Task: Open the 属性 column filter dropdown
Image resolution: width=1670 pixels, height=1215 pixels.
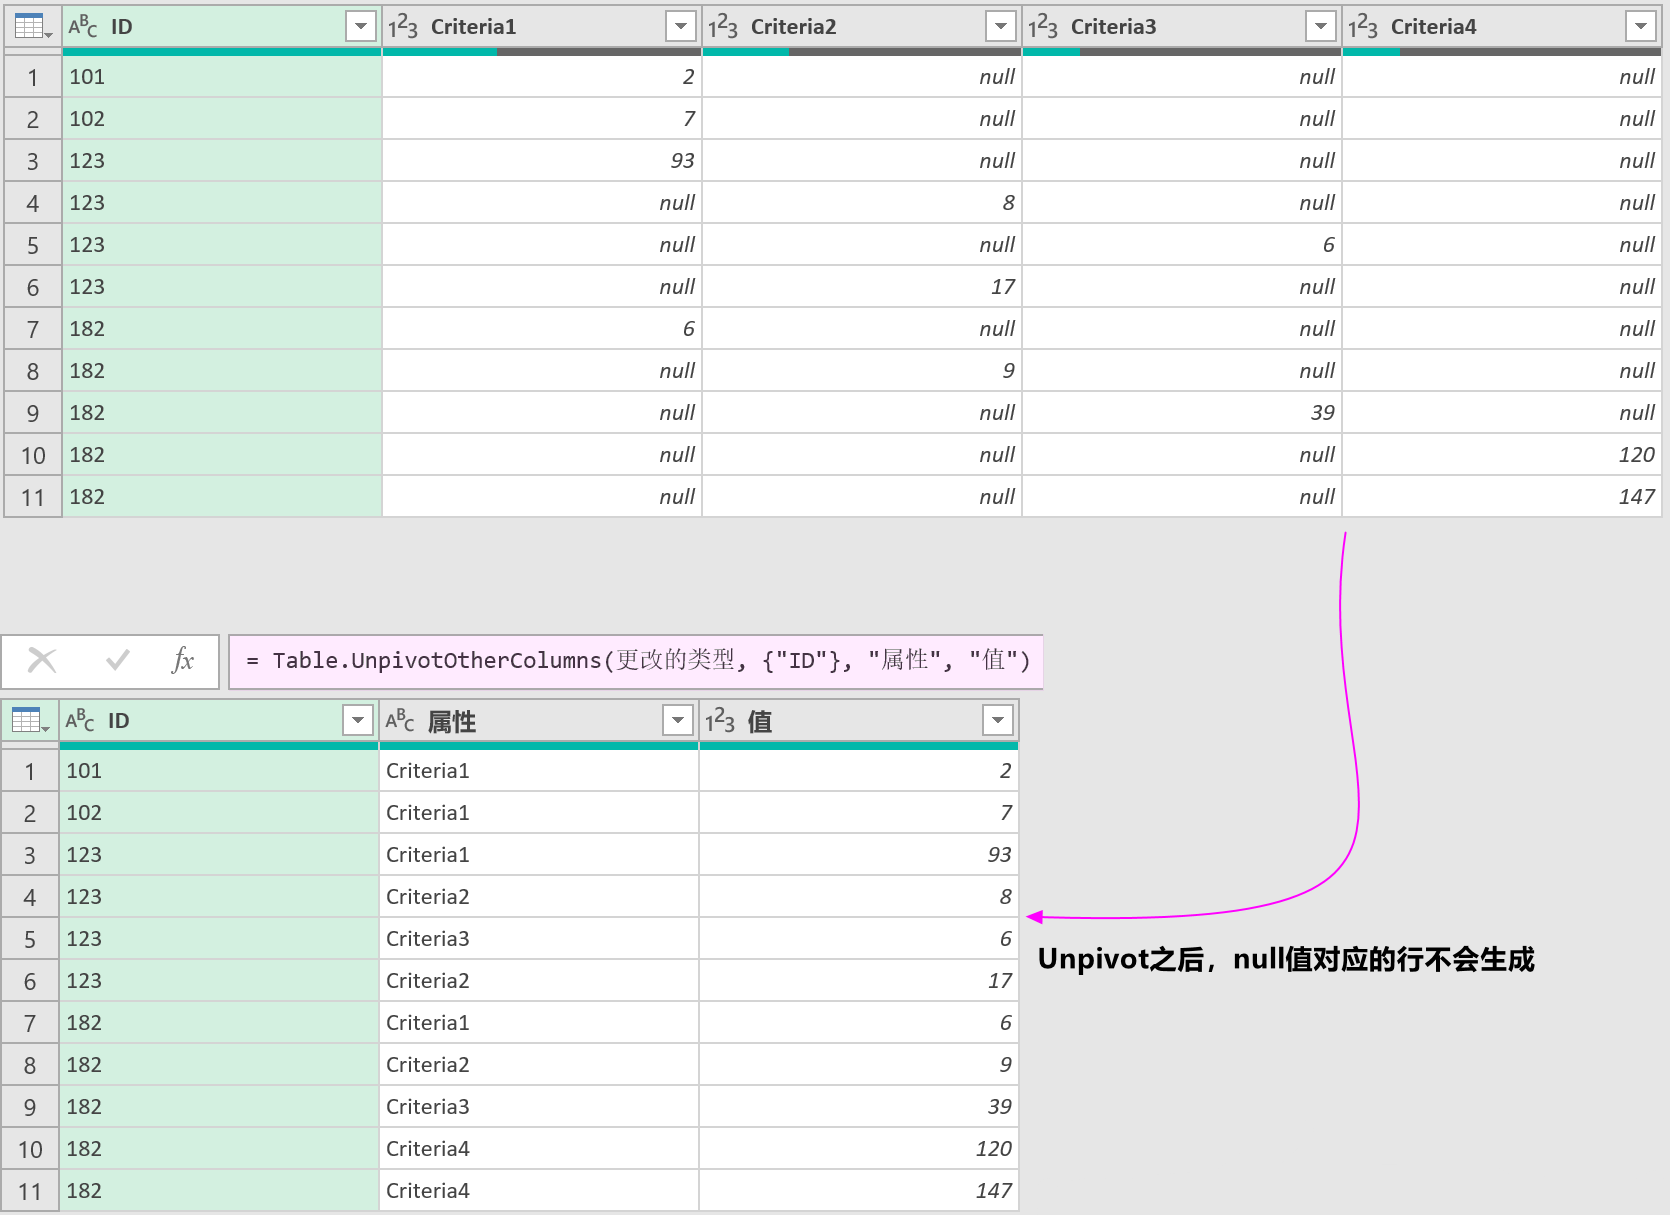Action: pos(678,721)
